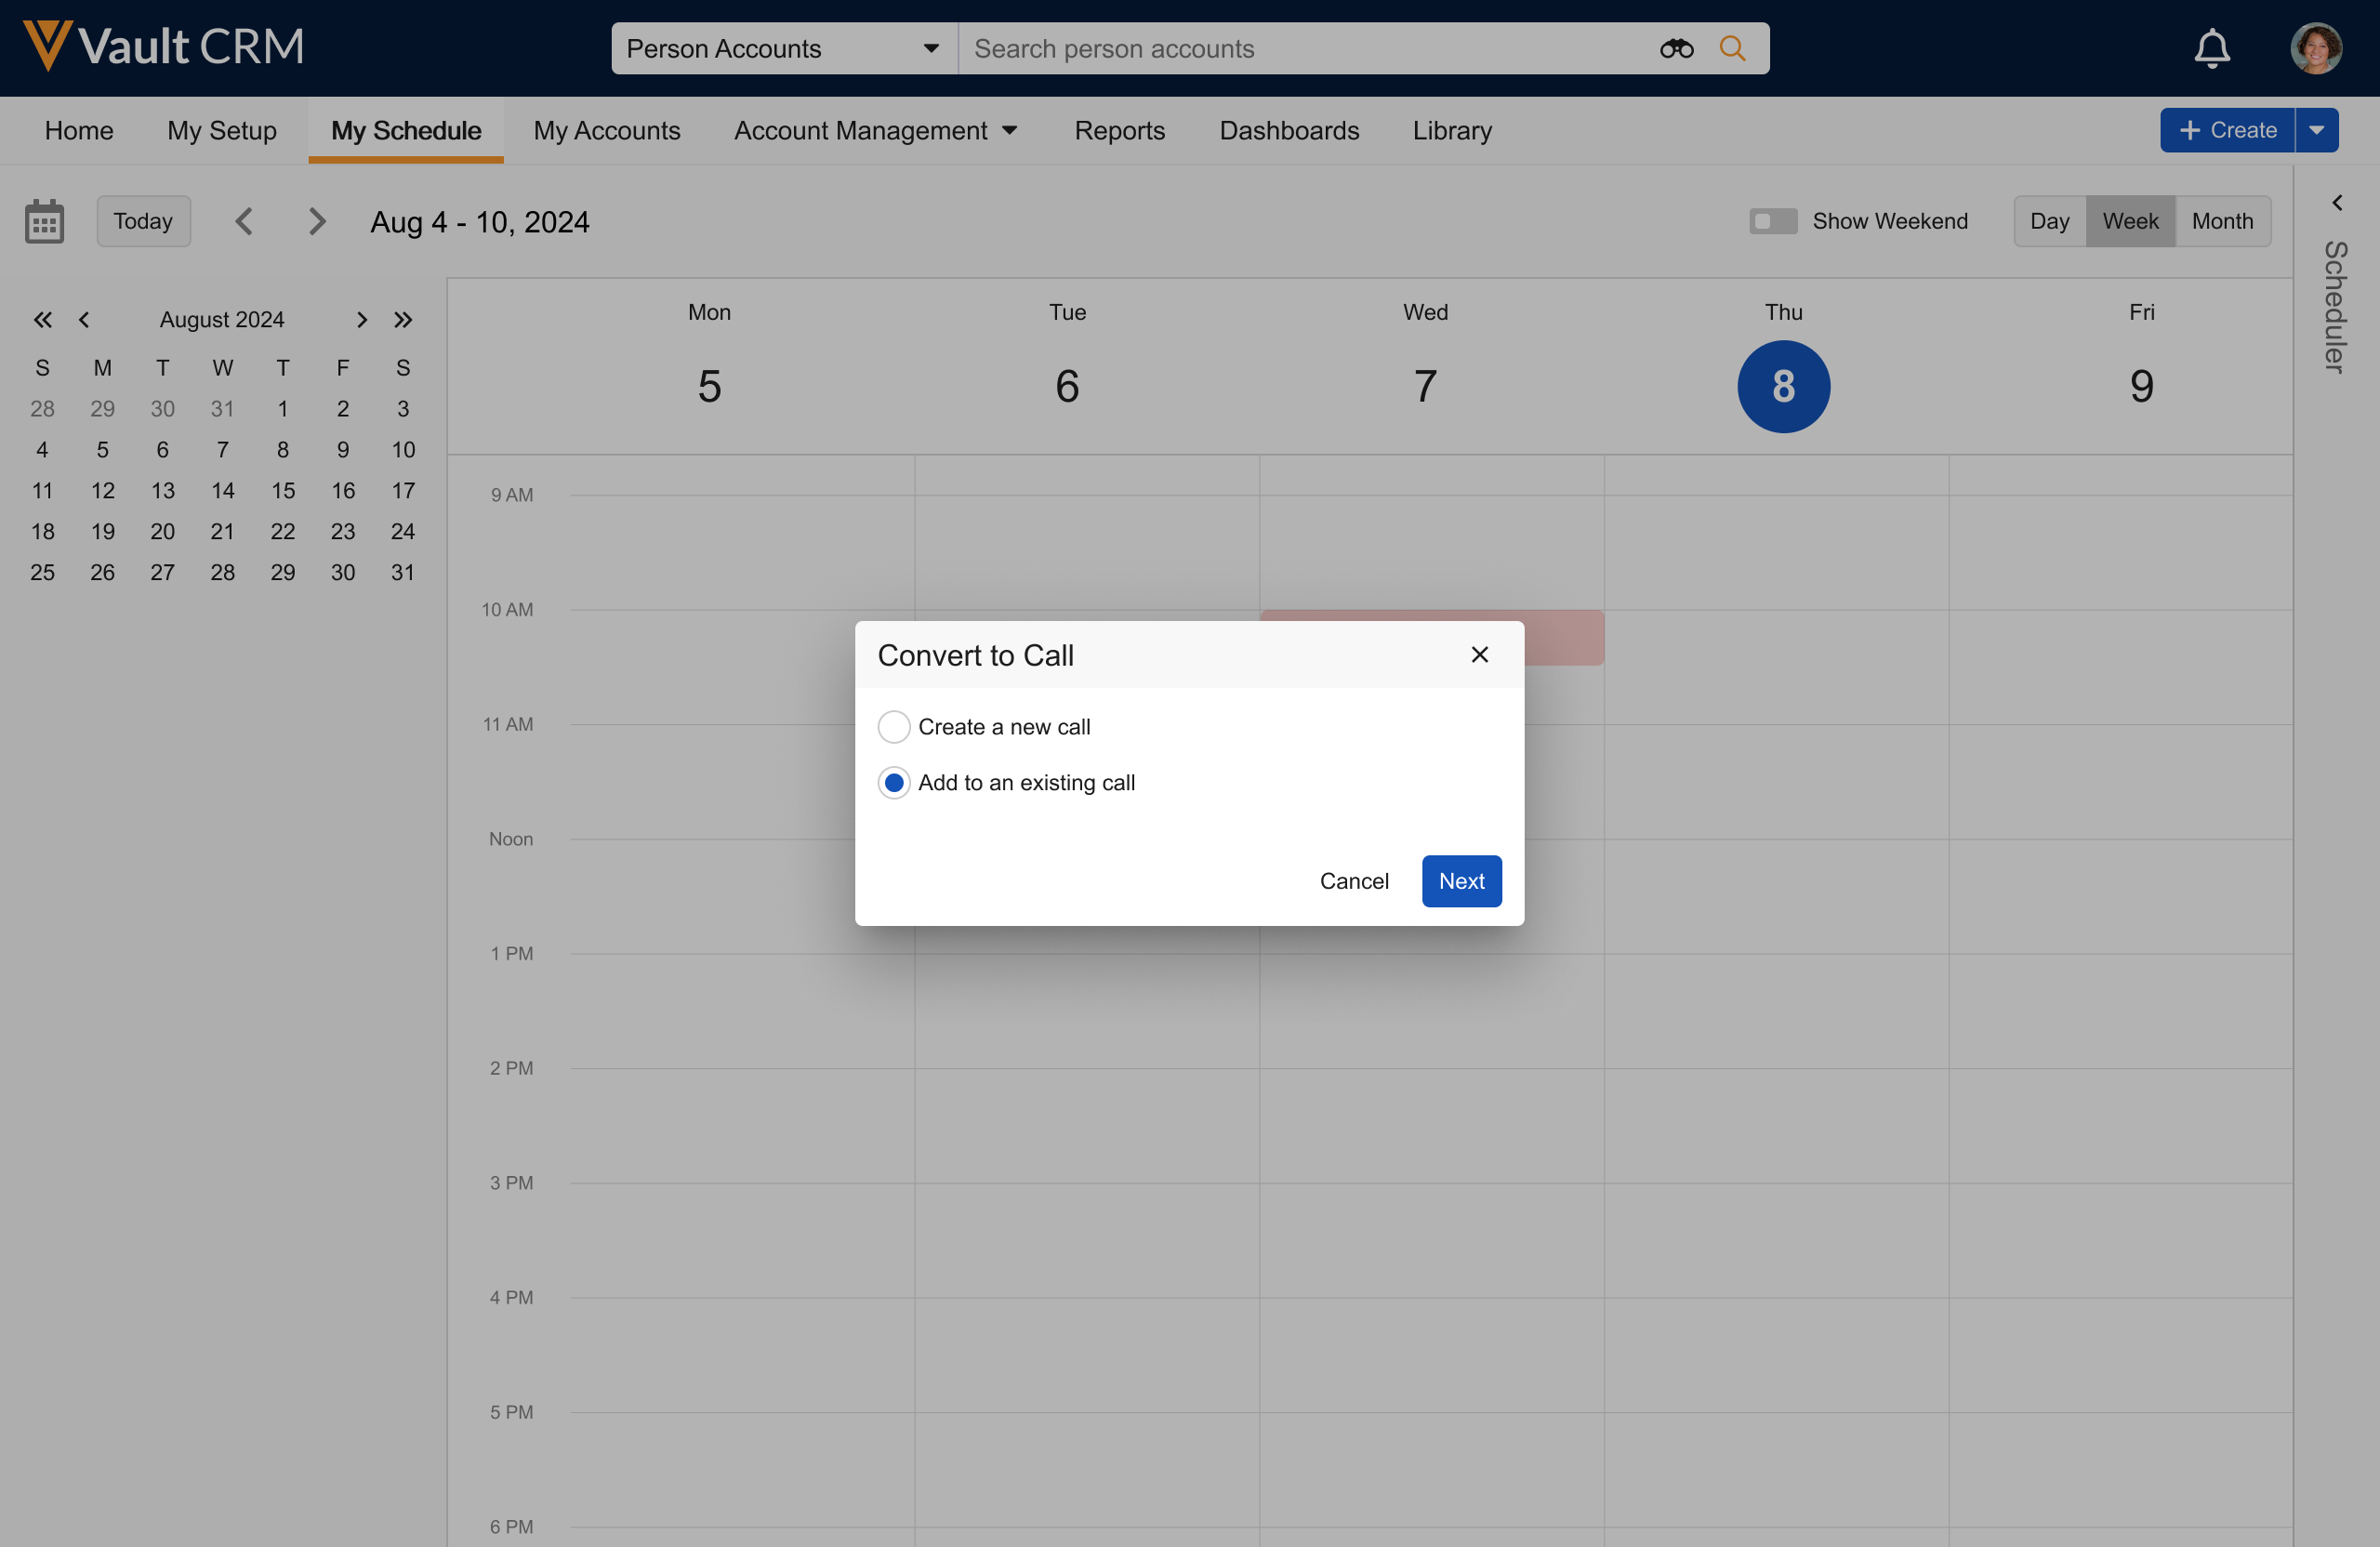
Task: Go to next week arrow
Action: tap(317, 221)
